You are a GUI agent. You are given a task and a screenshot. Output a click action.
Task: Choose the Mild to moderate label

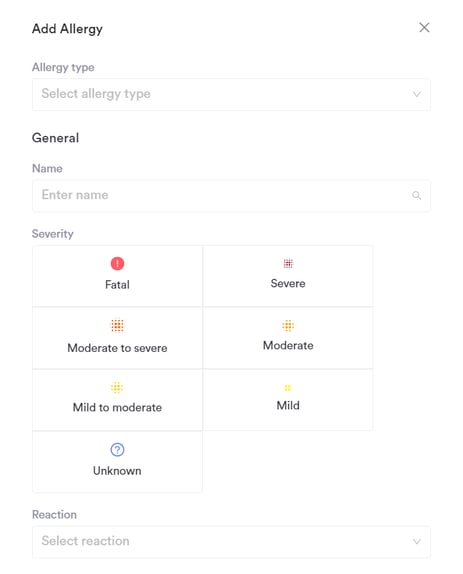[117, 407]
